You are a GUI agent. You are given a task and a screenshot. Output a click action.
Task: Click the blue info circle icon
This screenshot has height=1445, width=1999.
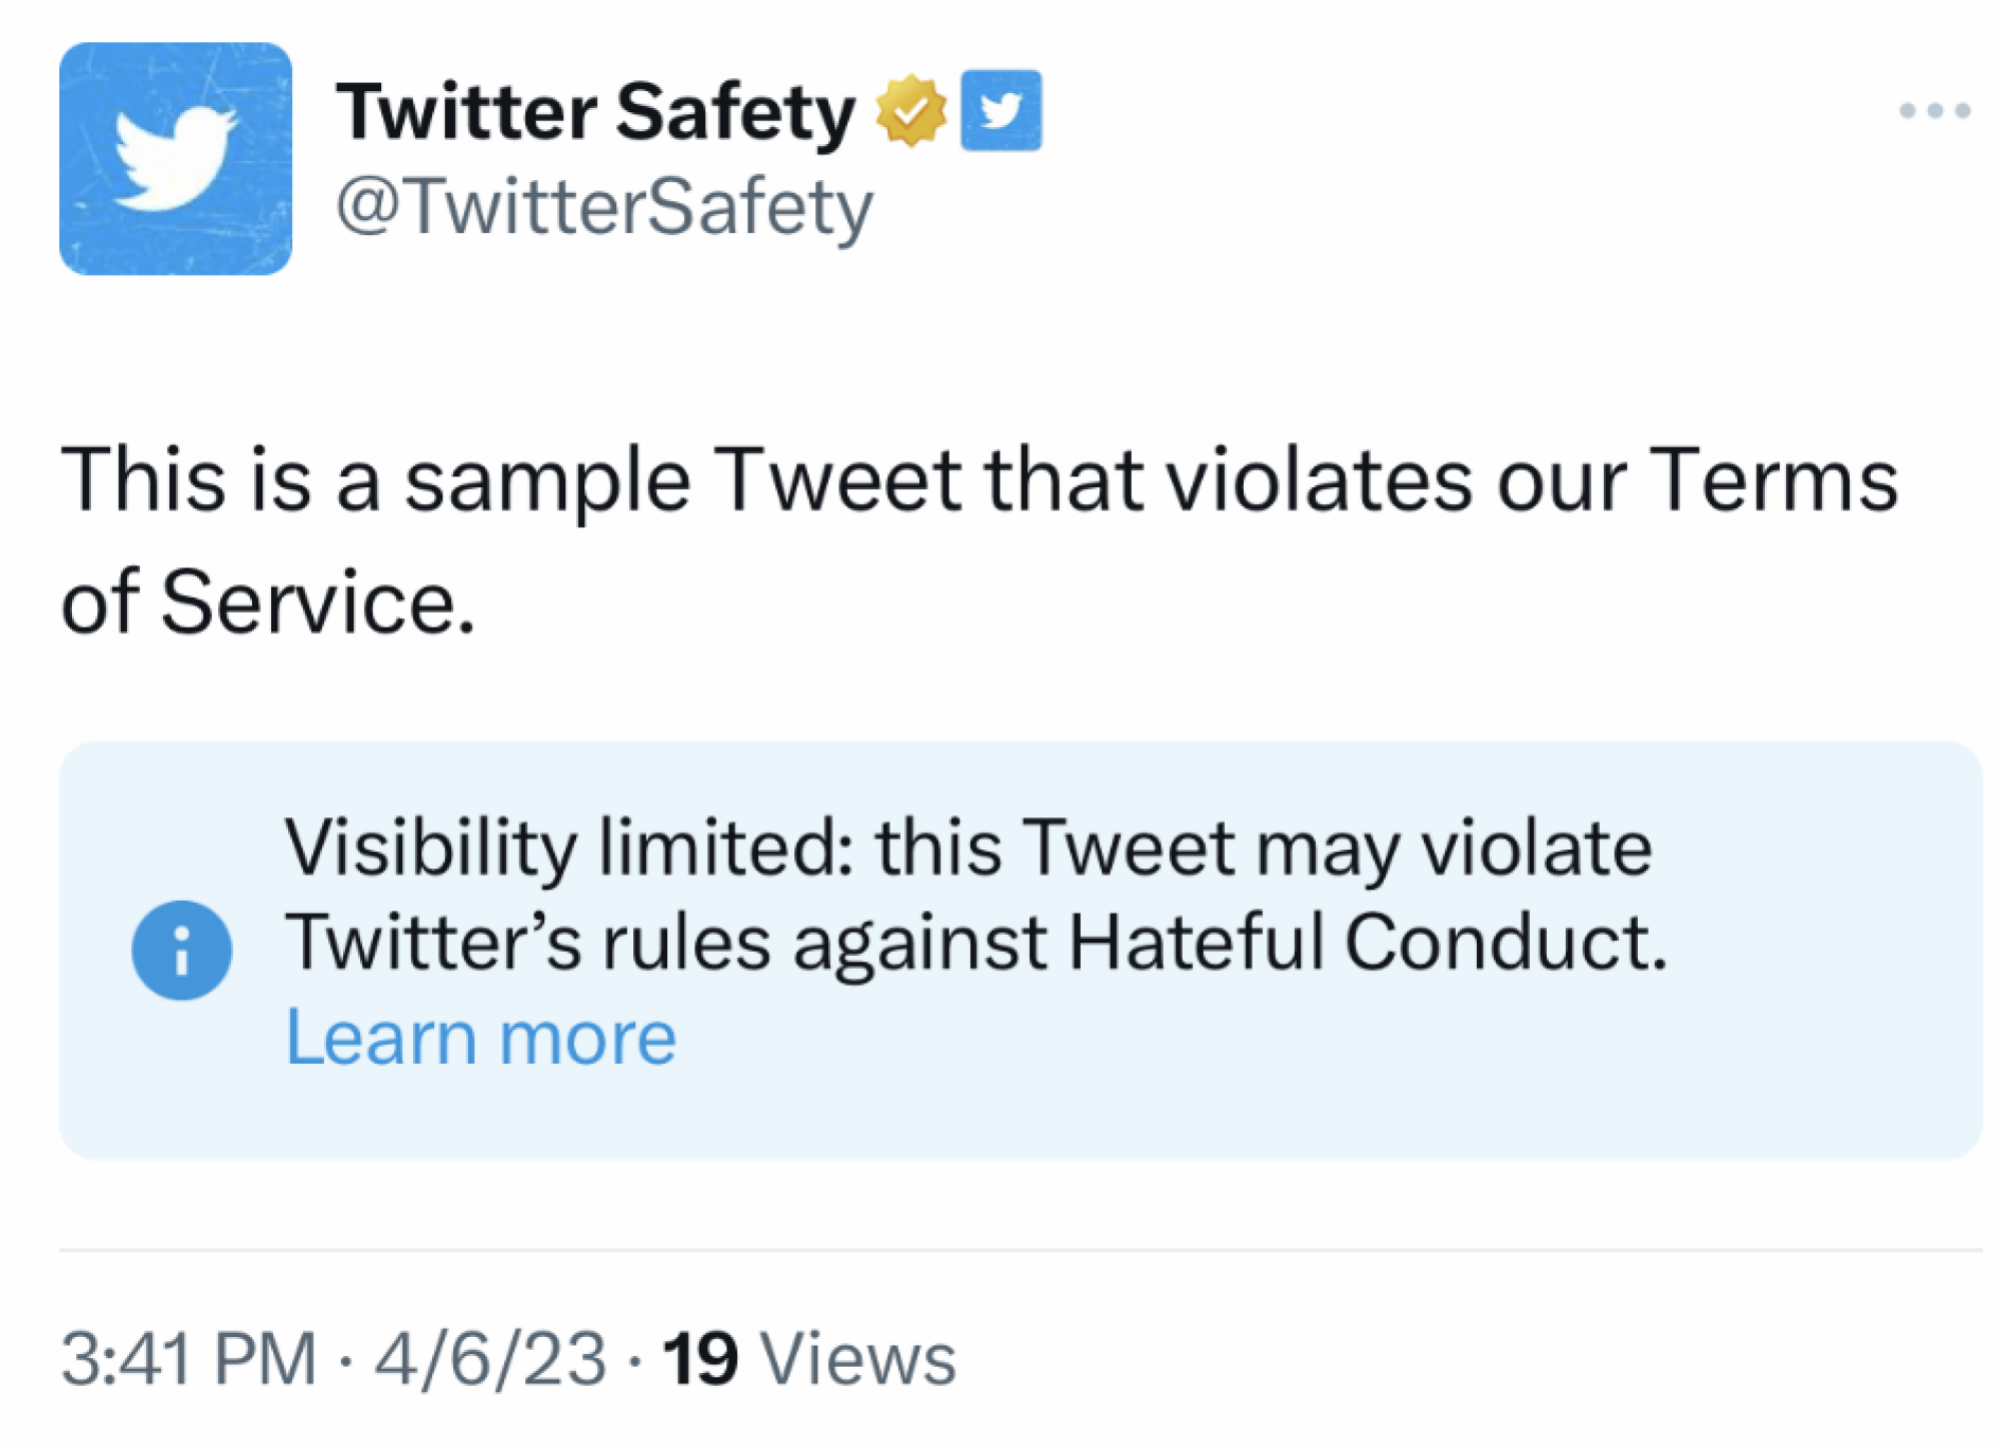click(181, 950)
